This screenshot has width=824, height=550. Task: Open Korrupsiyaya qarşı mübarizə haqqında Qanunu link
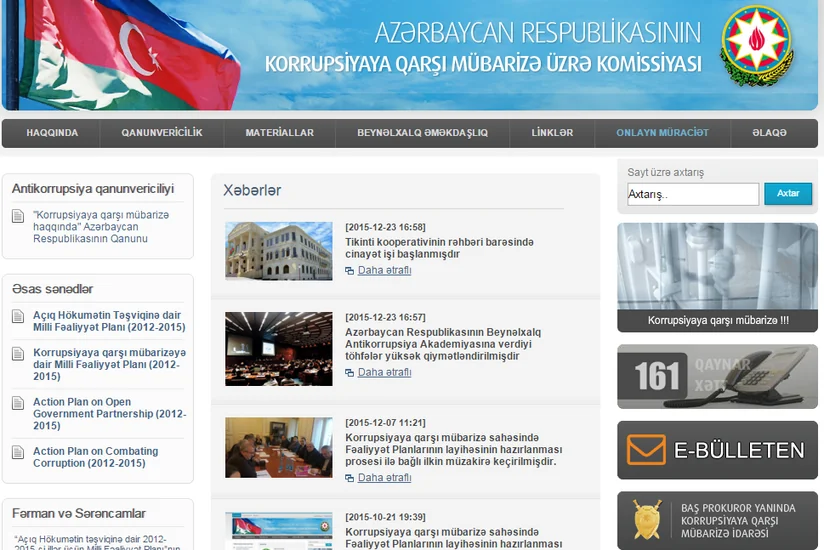101,227
